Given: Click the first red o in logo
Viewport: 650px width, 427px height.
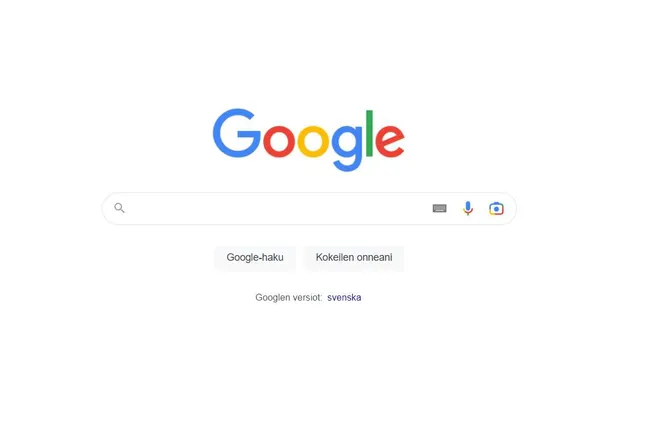Looking at the screenshot, I should 279,141.
